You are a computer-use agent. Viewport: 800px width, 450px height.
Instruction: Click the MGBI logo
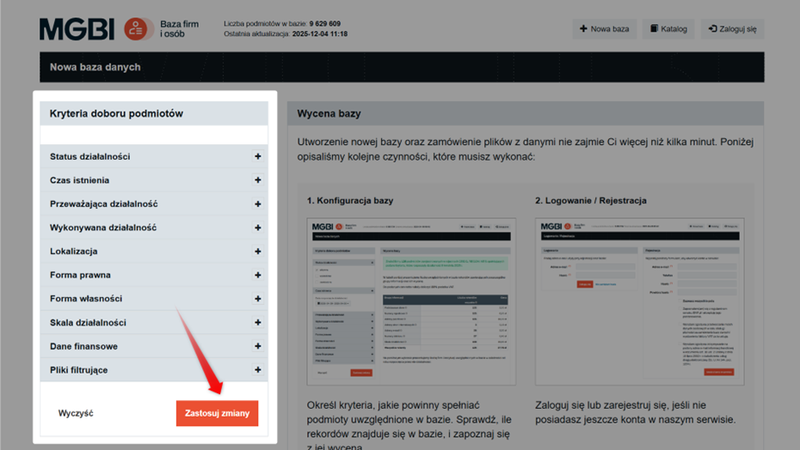(x=78, y=28)
